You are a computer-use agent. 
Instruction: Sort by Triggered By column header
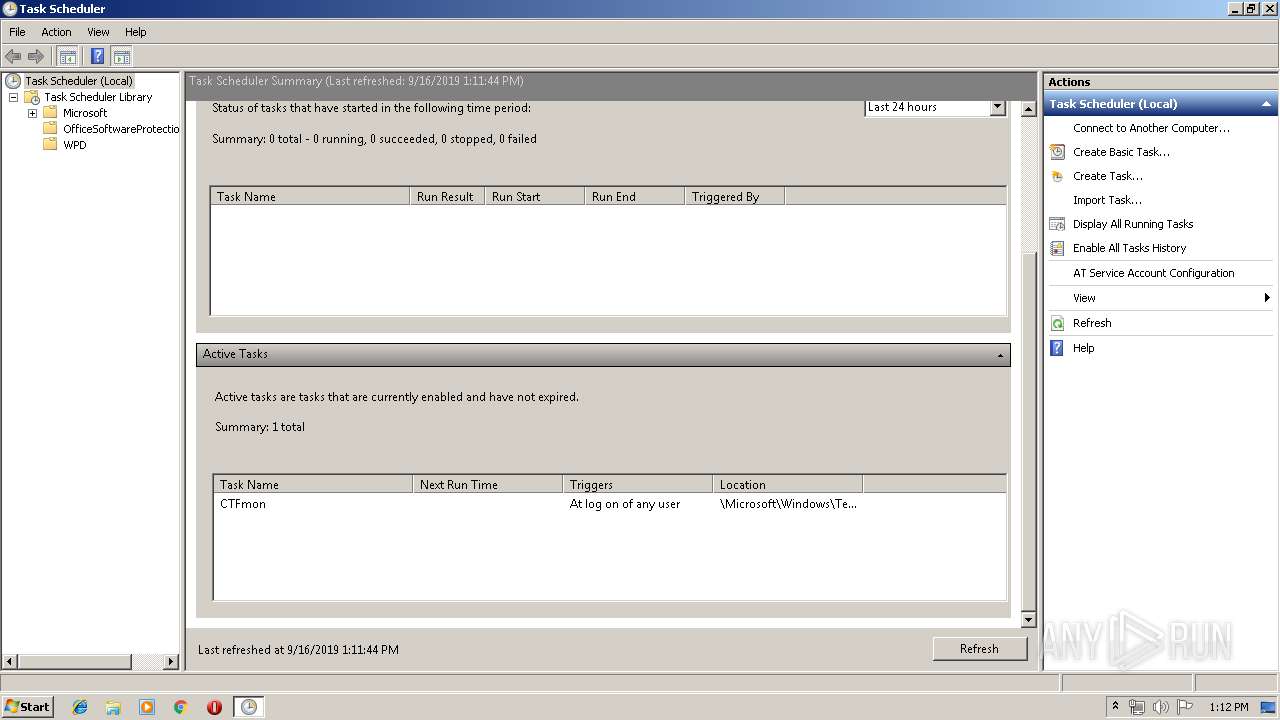pyautogui.click(x=734, y=196)
